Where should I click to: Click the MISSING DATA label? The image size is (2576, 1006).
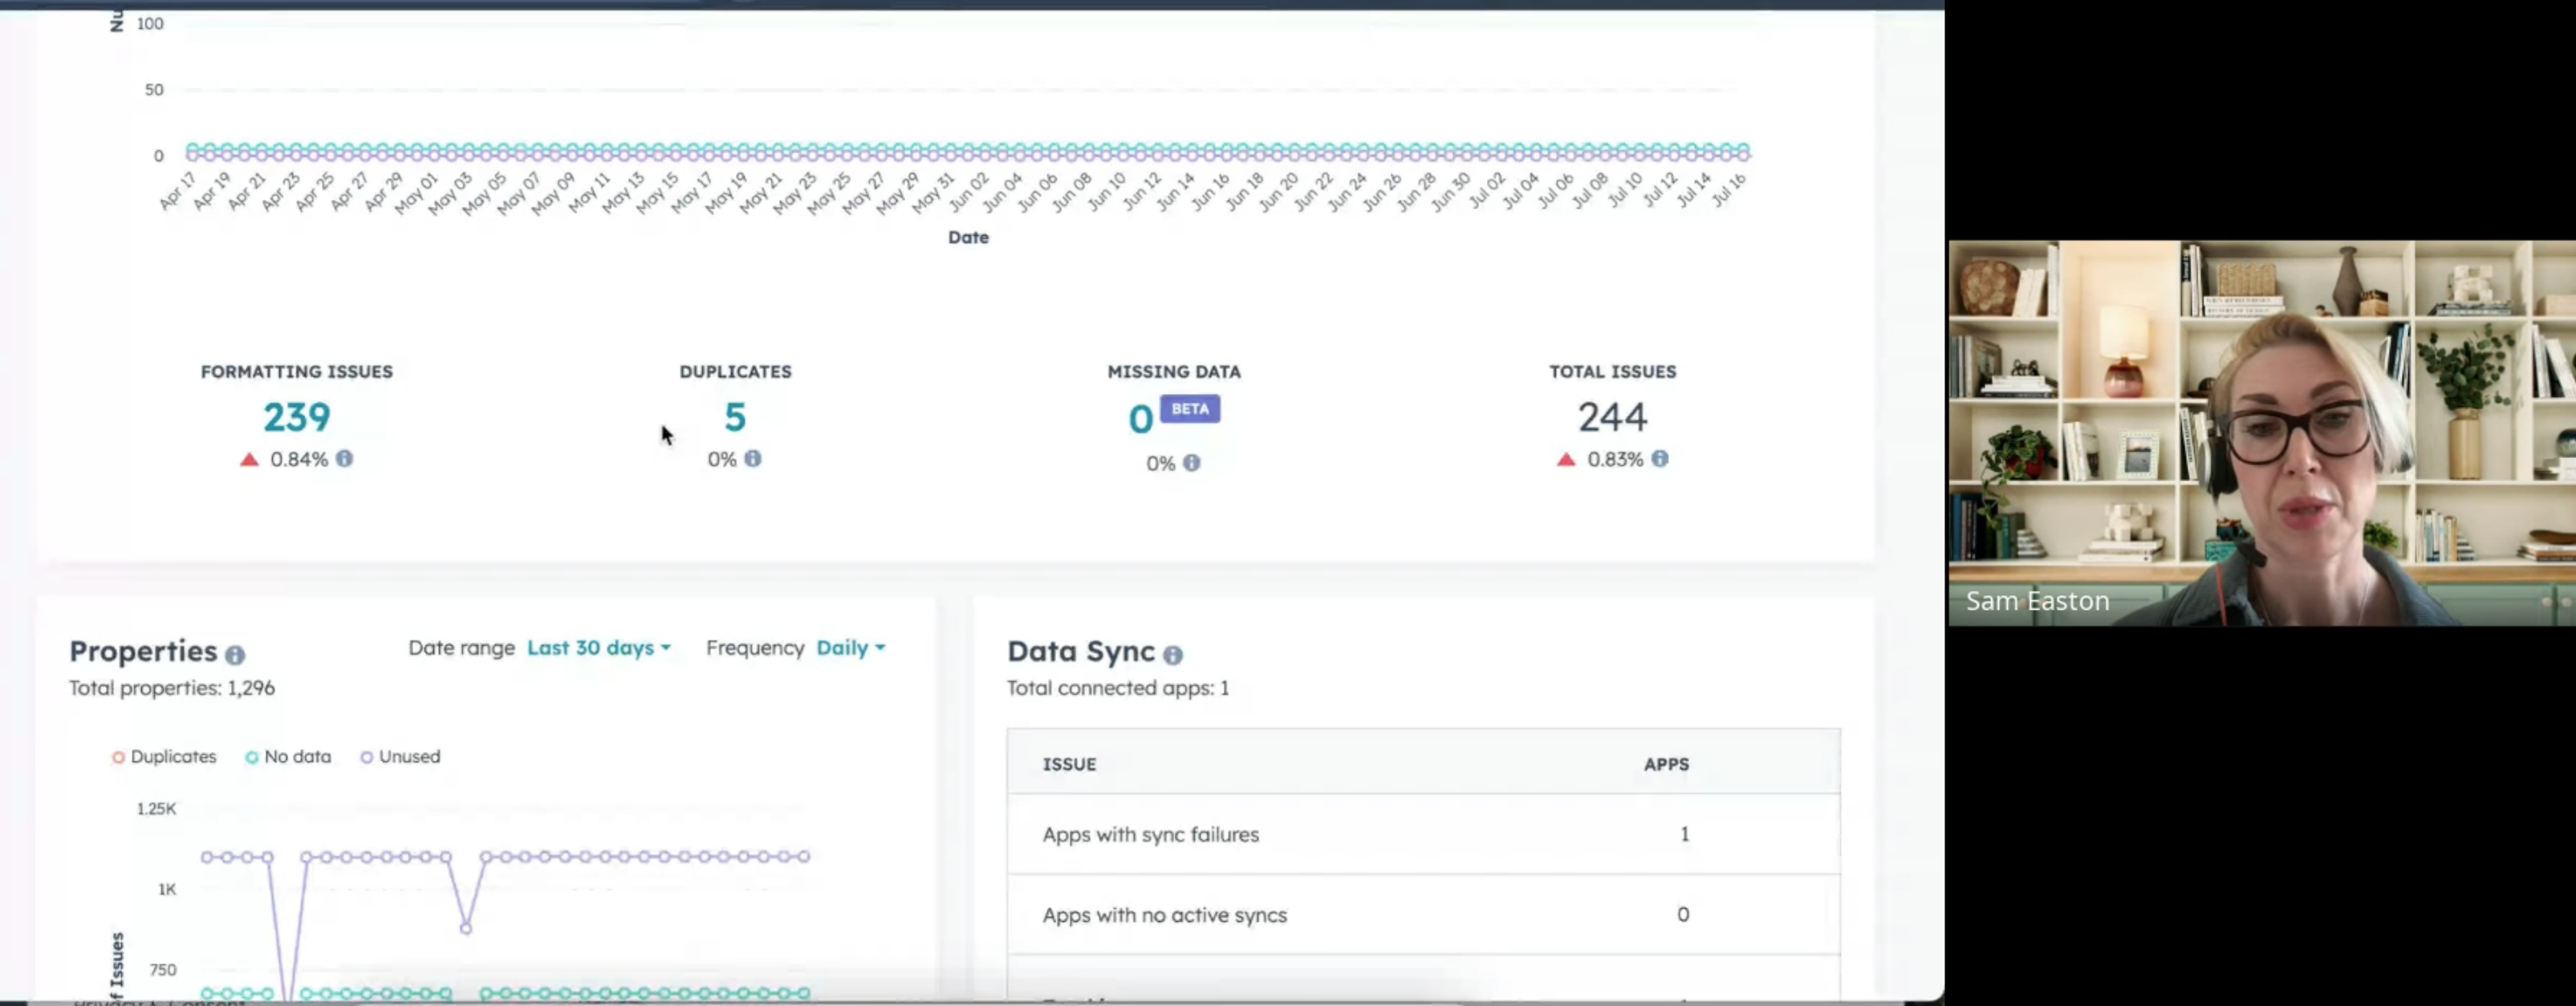1174,372
